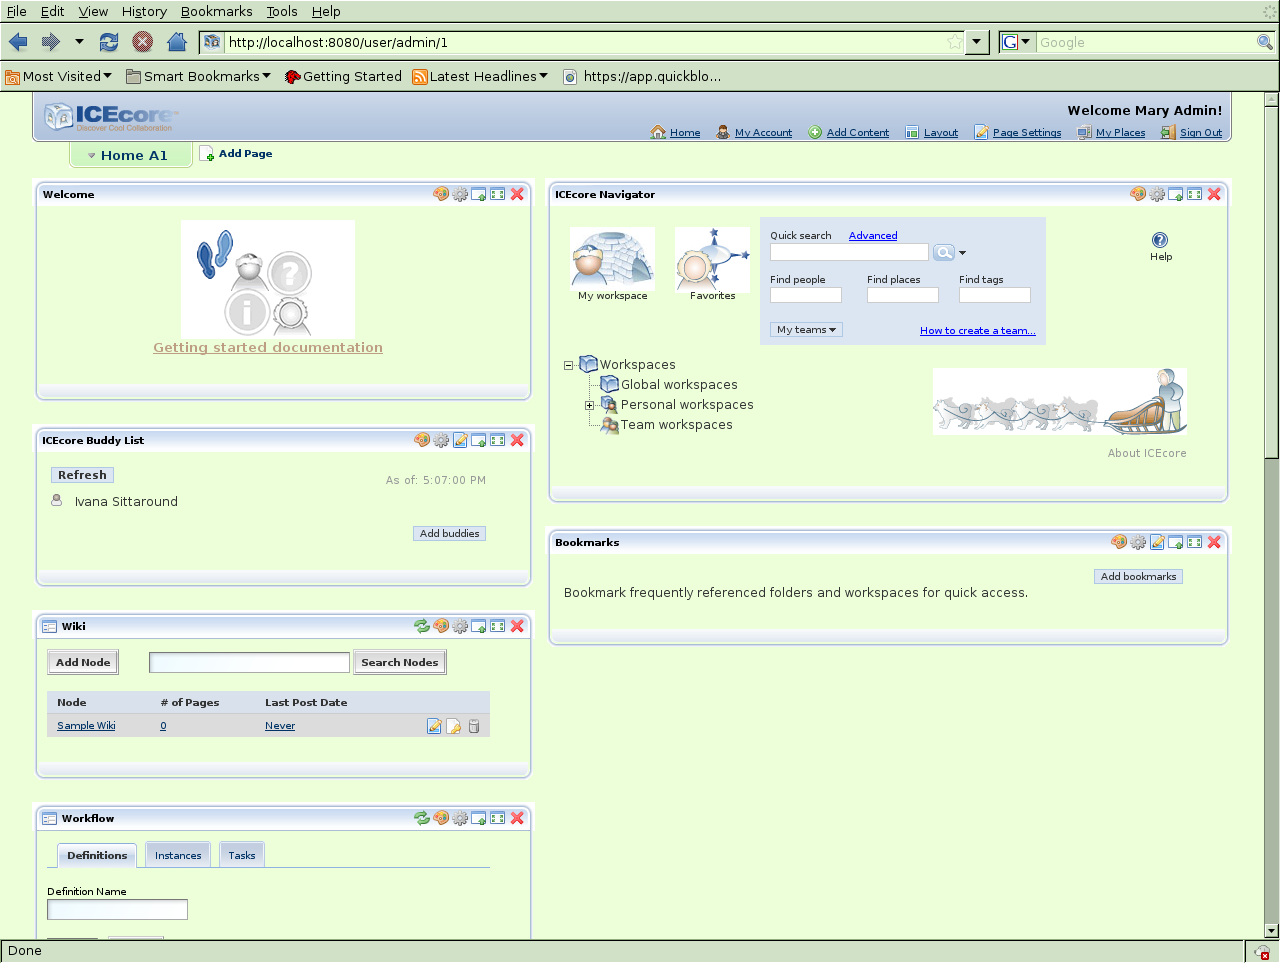
Task: Open the Latest Headlines dropdown
Action: 480,76
